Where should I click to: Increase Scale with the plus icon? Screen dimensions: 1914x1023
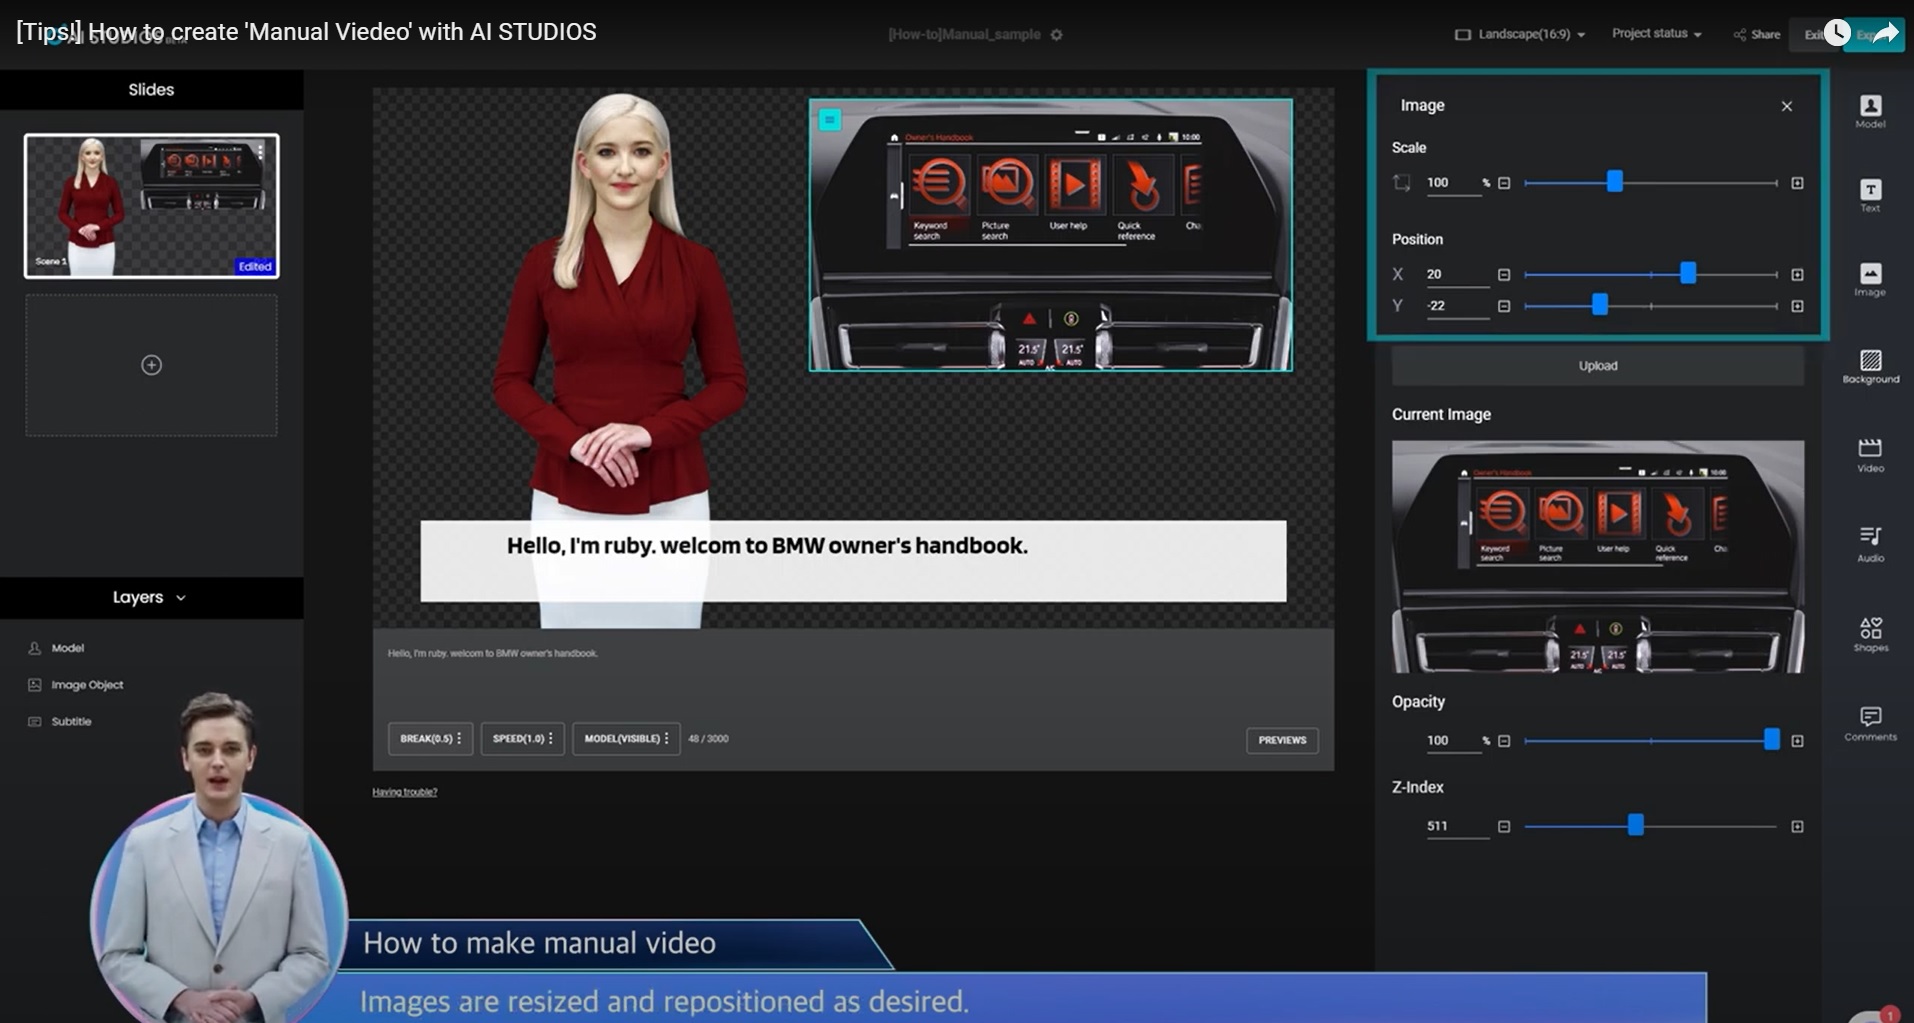[x=1797, y=183]
